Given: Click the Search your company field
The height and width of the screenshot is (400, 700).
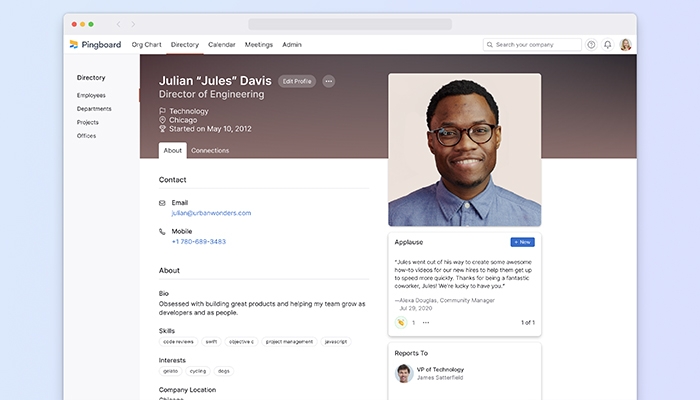Looking at the screenshot, I should pos(532,45).
